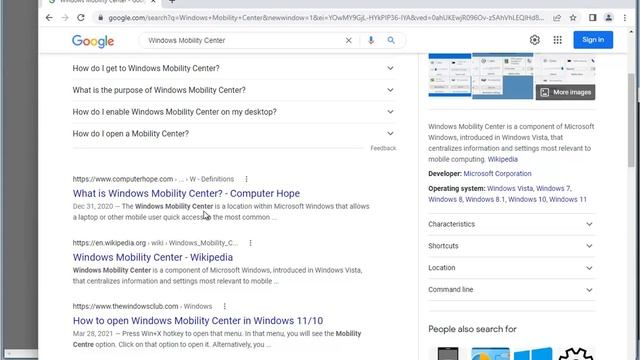Expand 'How do I enable Windows Mobility Center on my desktop?'
Viewport: 640px width, 360px height.
[x=234, y=112]
